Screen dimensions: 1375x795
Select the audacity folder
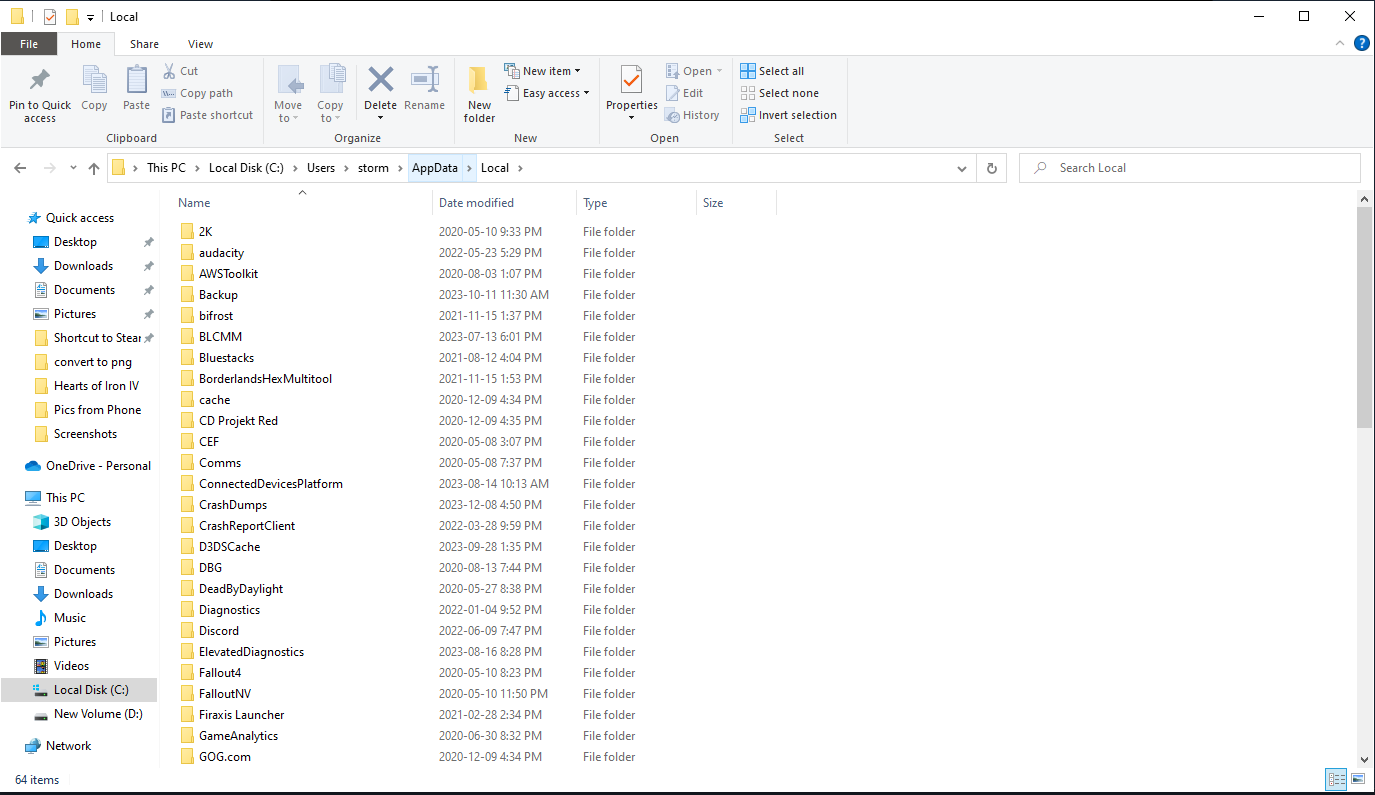tap(221, 253)
